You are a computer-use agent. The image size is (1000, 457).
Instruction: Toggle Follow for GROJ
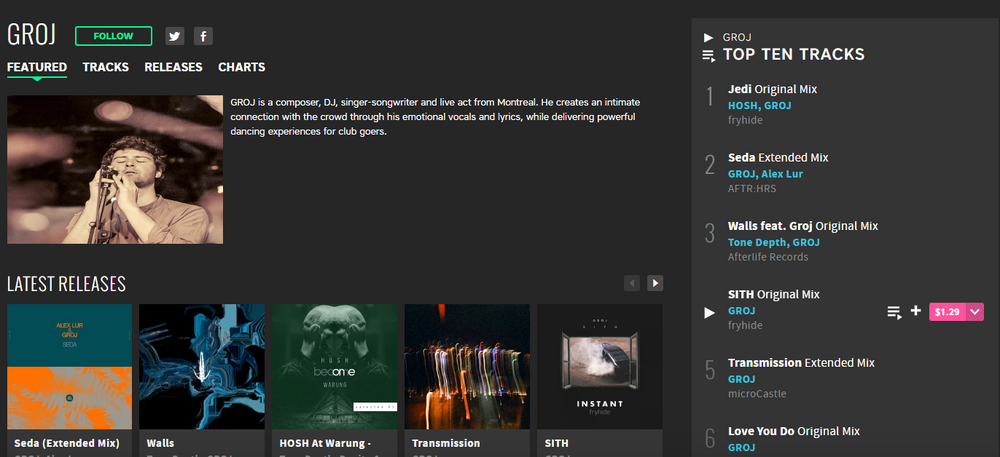pyautogui.click(x=113, y=36)
